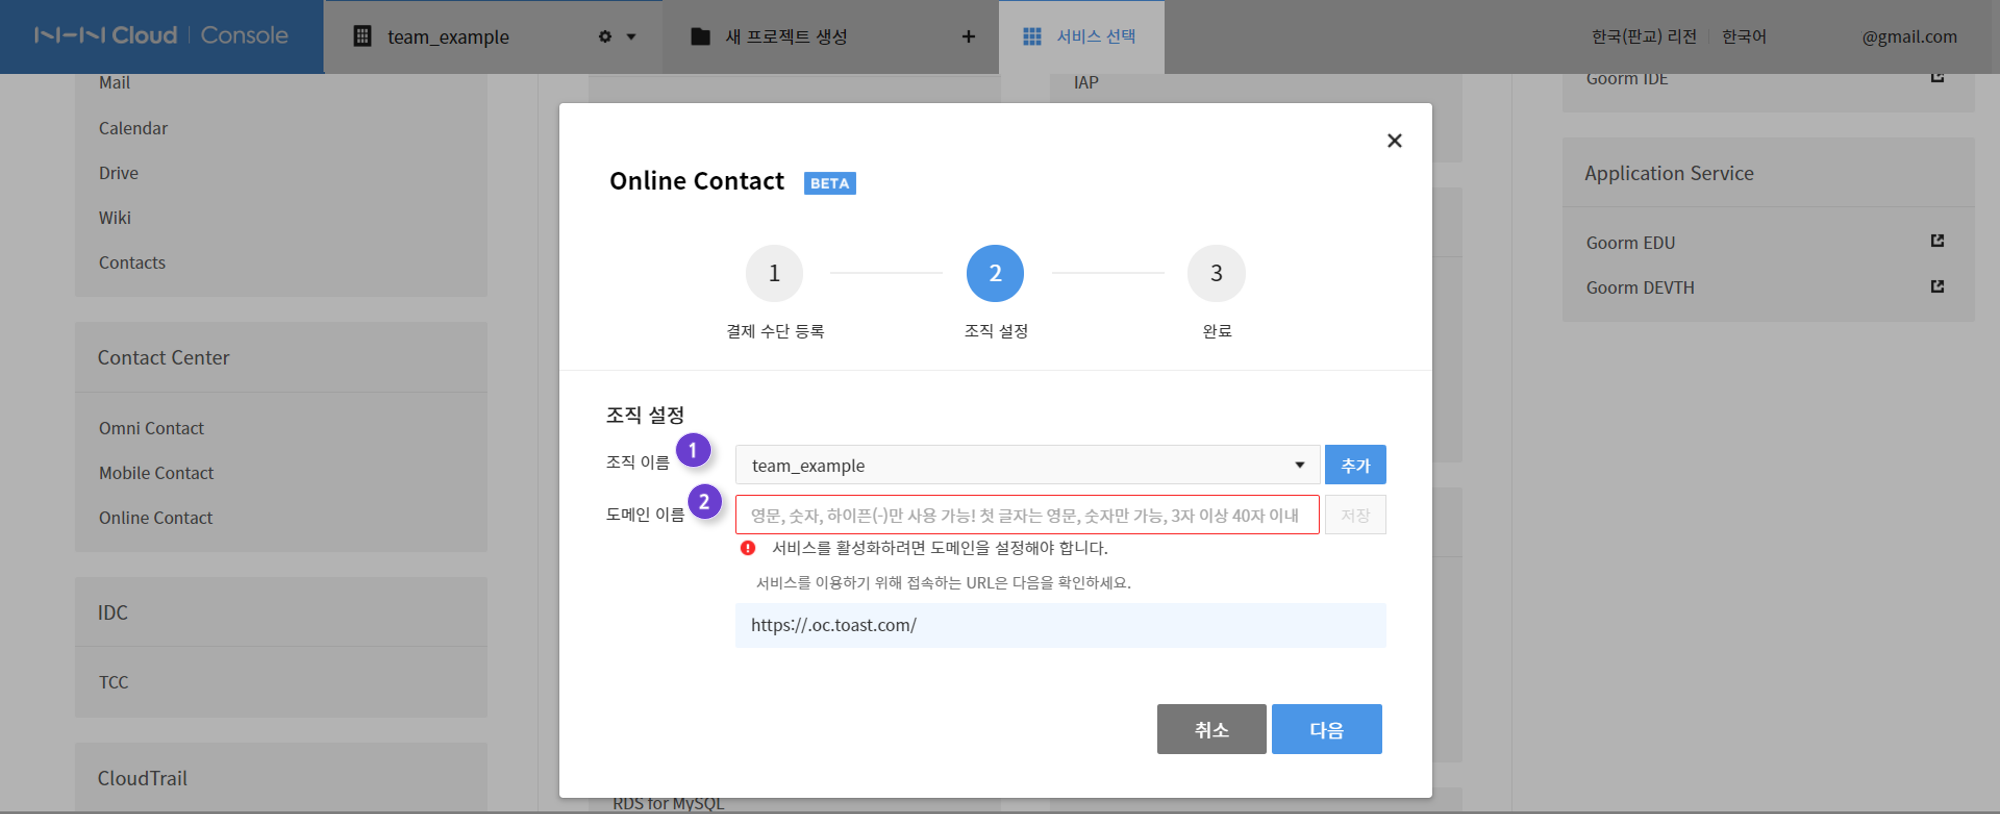The image size is (2000, 814).
Task: Click the IAP service item
Action: tap(1086, 83)
